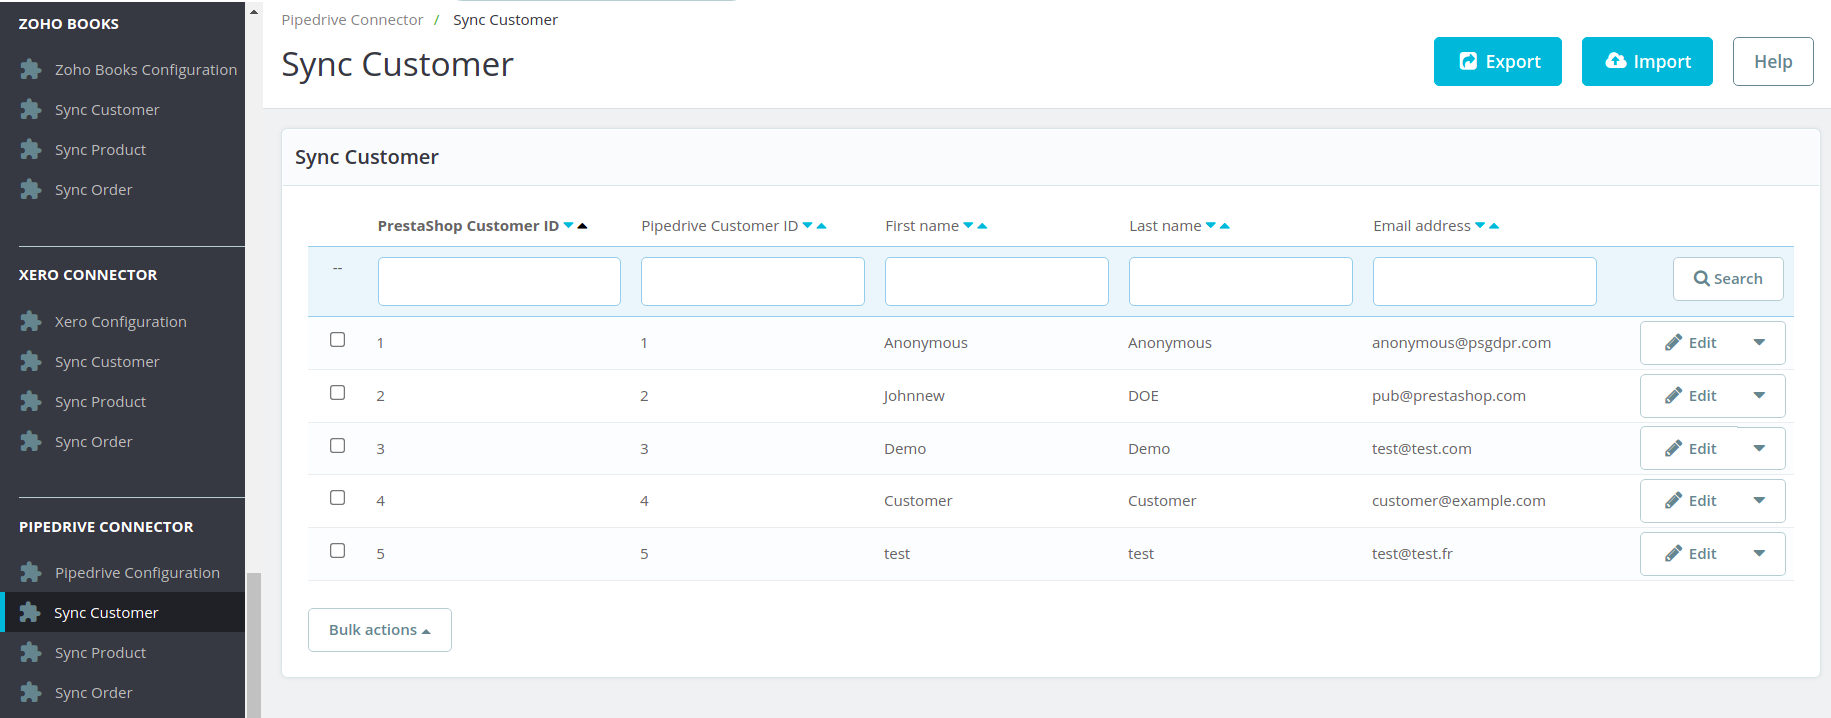Open the Help button
The image size is (1831, 718).
pos(1773,62)
